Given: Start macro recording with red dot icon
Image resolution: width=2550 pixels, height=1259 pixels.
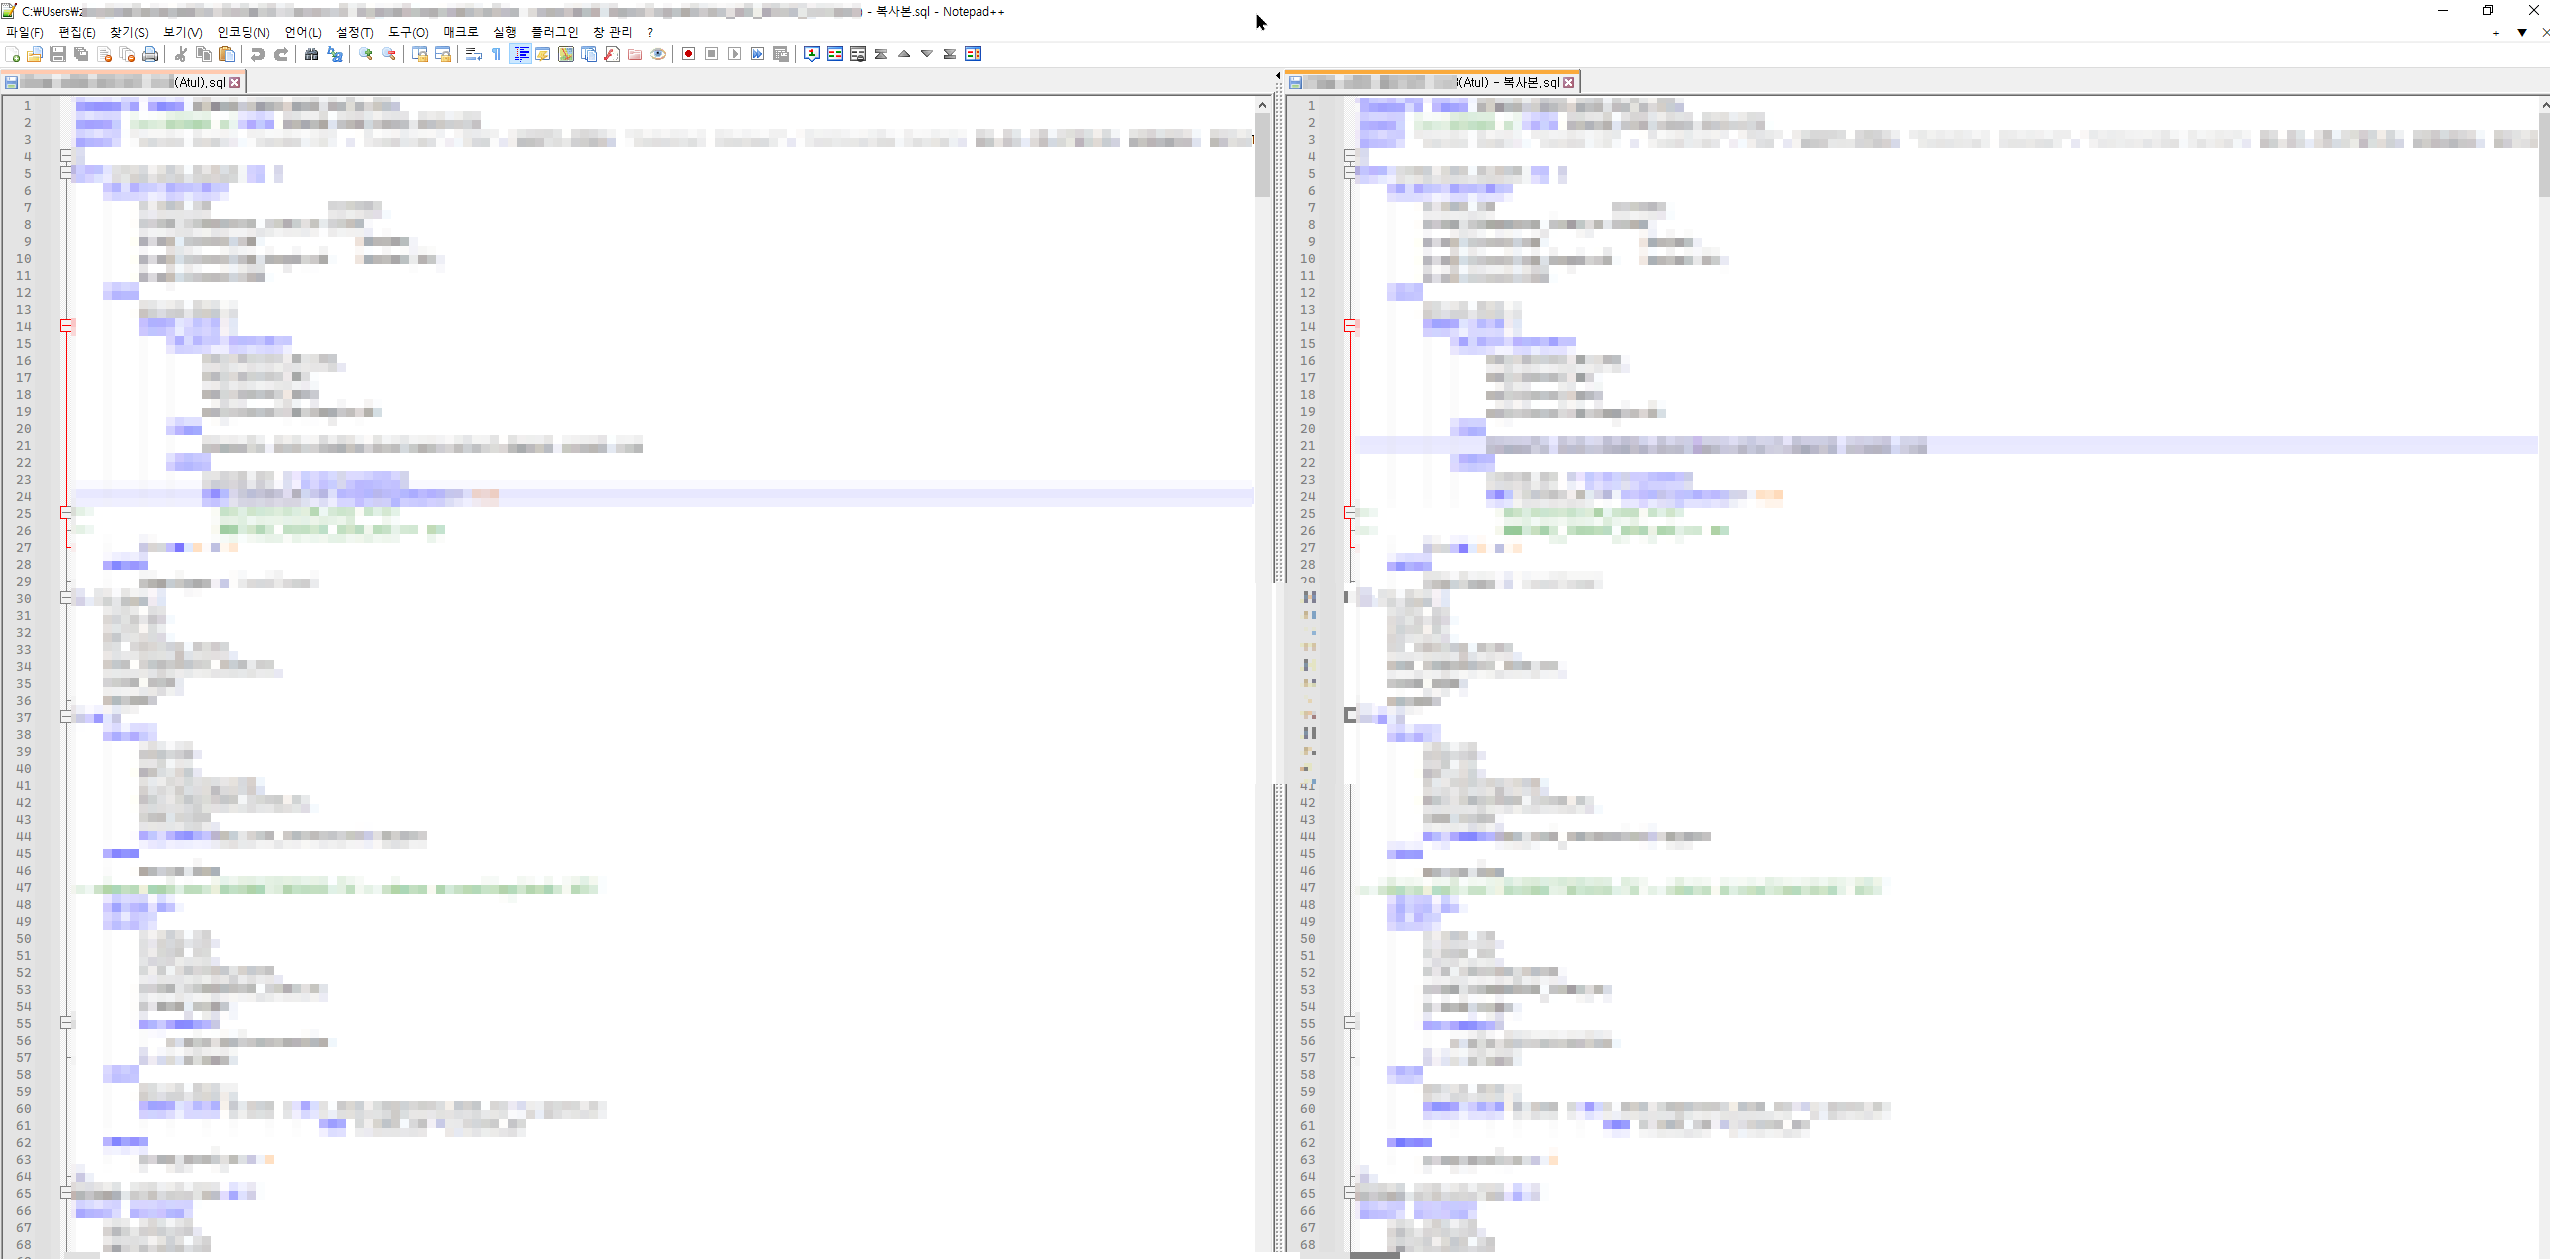Looking at the screenshot, I should tap(688, 54).
